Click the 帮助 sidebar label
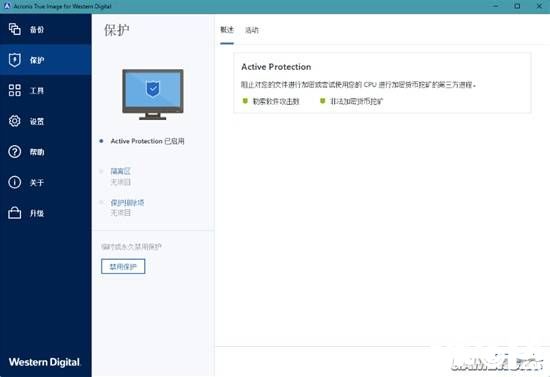Image resolution: width=550 pixels, height=377 pixels. [x=37, y=152]
